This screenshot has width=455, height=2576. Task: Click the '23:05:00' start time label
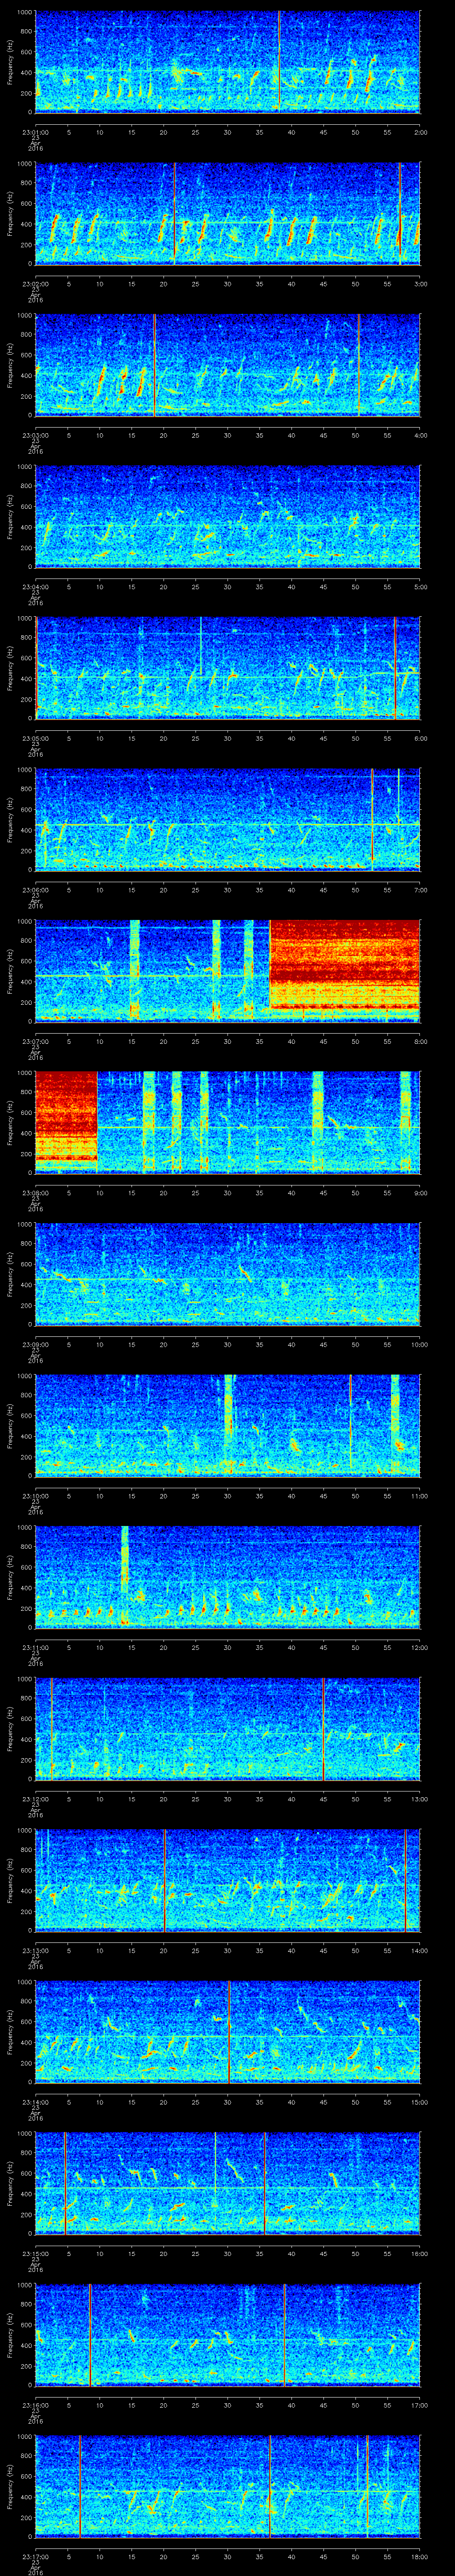point(36,737)
